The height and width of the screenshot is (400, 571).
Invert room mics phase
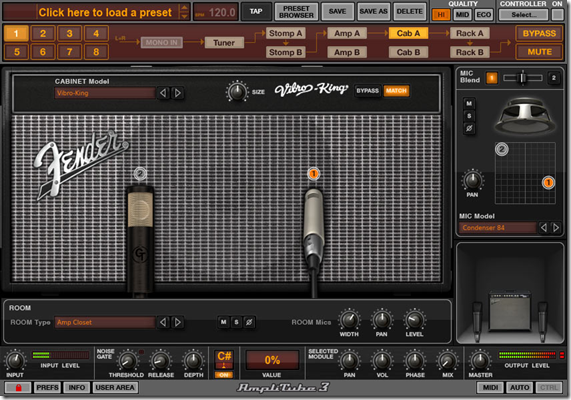(x=249, y=322)
